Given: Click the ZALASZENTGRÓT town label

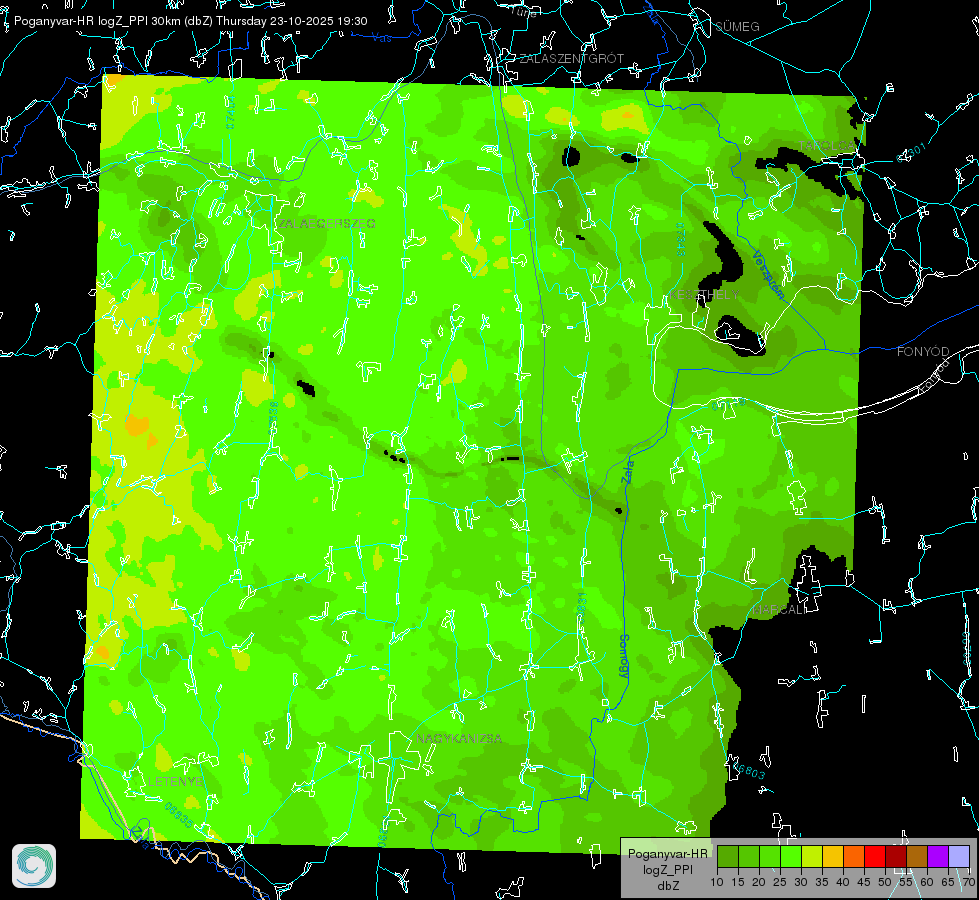Looking at the screenshot, I should (x=571, y=59).
